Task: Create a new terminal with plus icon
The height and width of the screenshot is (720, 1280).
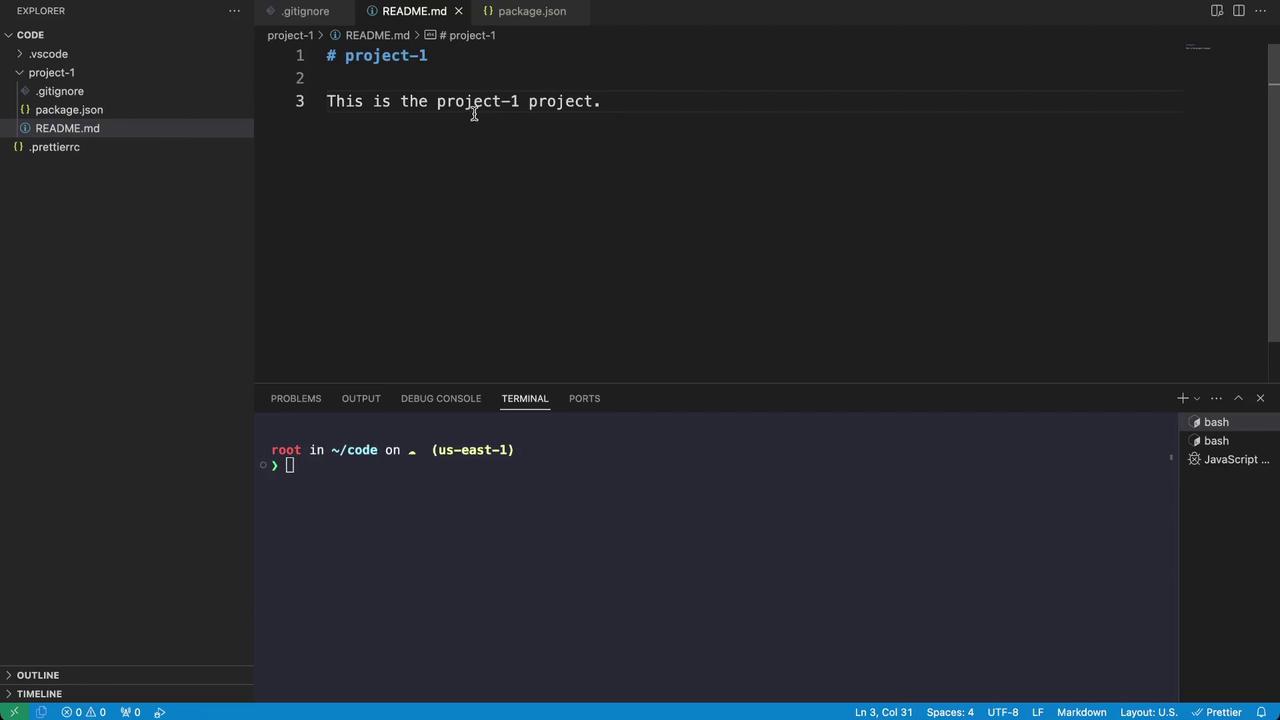Action: (1183, 398)
